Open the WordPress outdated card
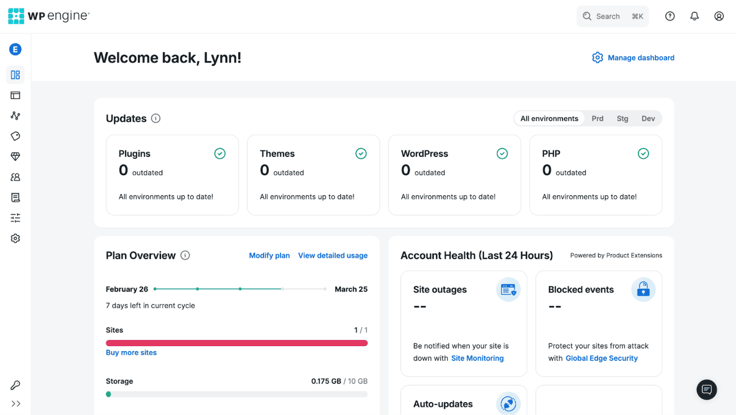 [x=454, y=175]
